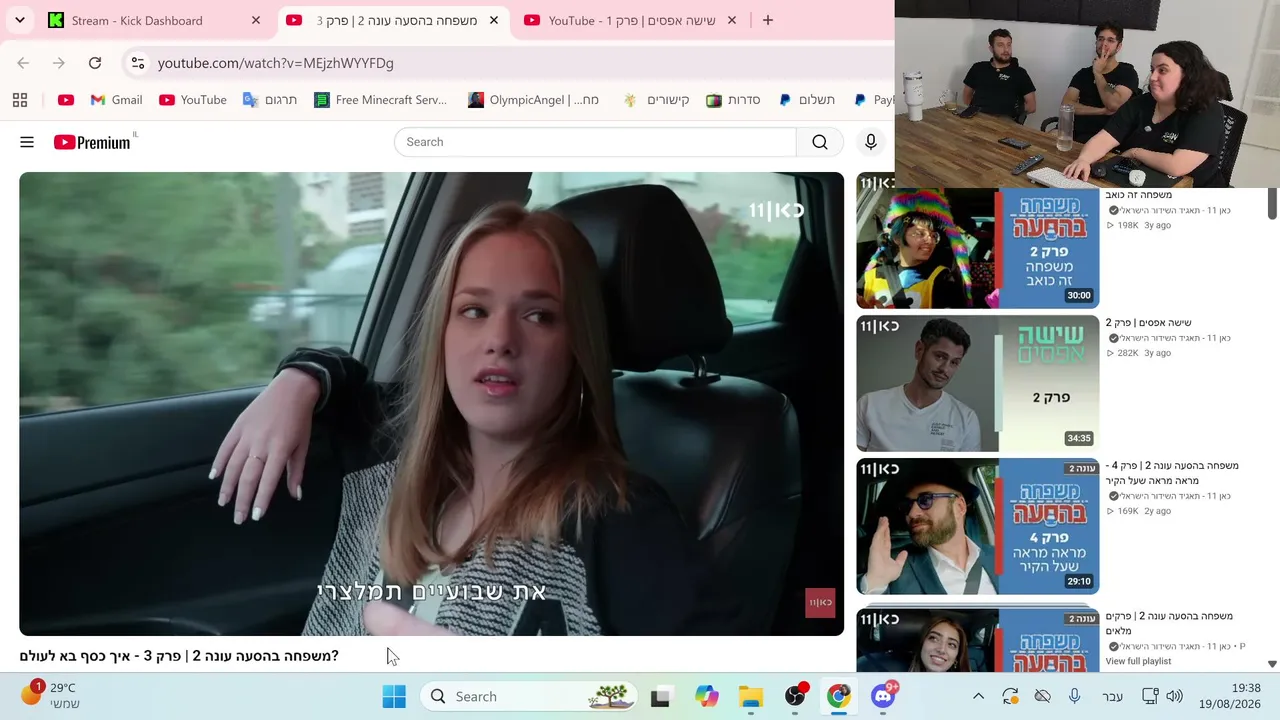
Task: Switch to the שישה אפסים פרק 1 tab
Action: tap(630, 20)
